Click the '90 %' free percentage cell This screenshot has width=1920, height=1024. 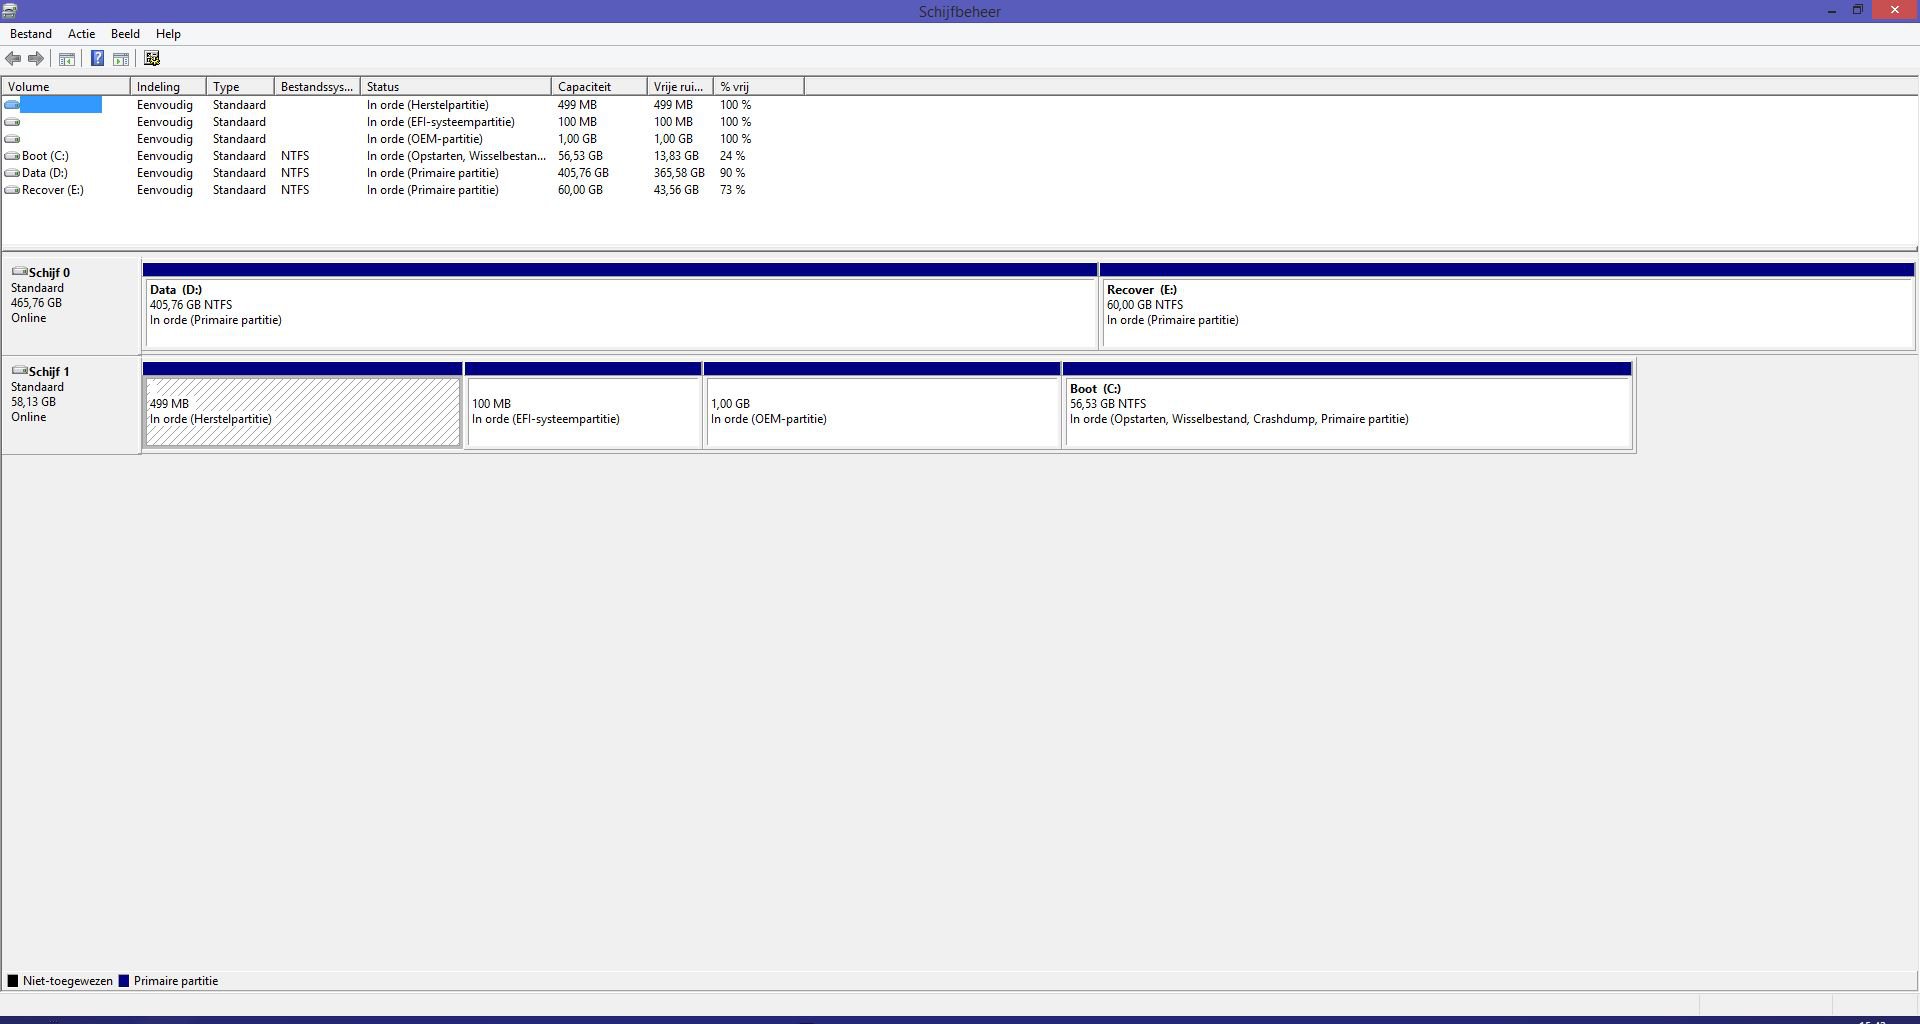pyautogui.click(x=732, y=173)
